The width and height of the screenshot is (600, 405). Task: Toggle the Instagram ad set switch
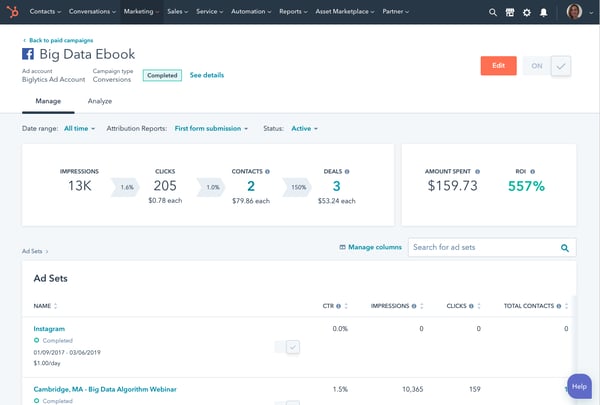click(287, 346)
